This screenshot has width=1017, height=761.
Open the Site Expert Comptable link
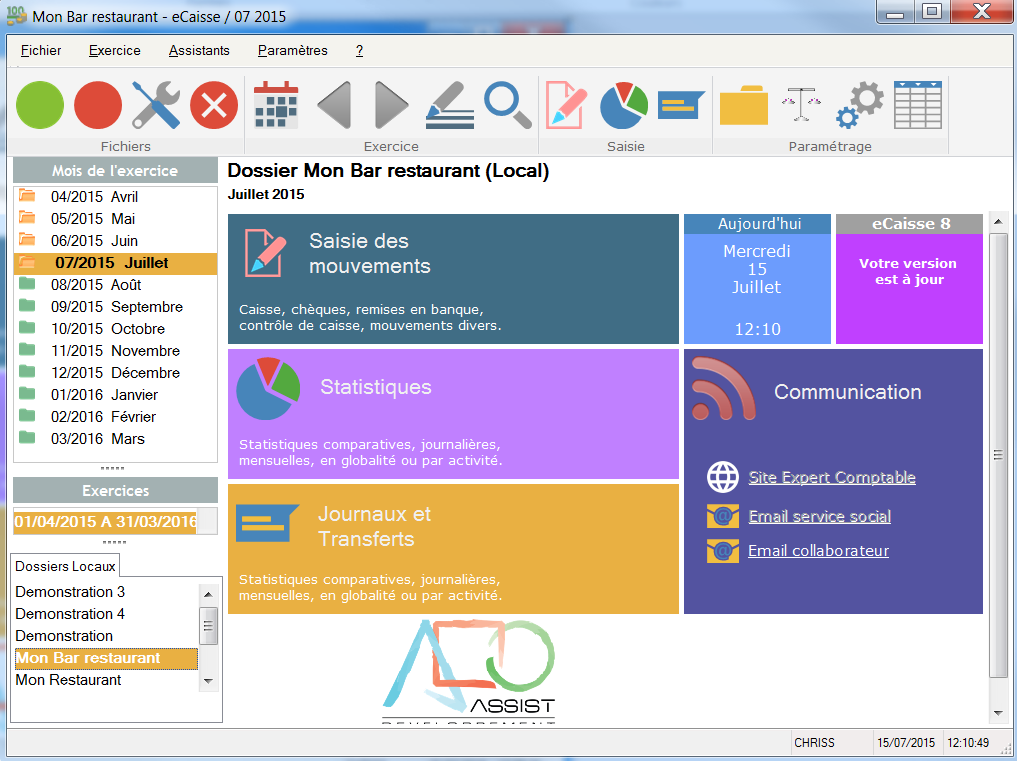832,477
